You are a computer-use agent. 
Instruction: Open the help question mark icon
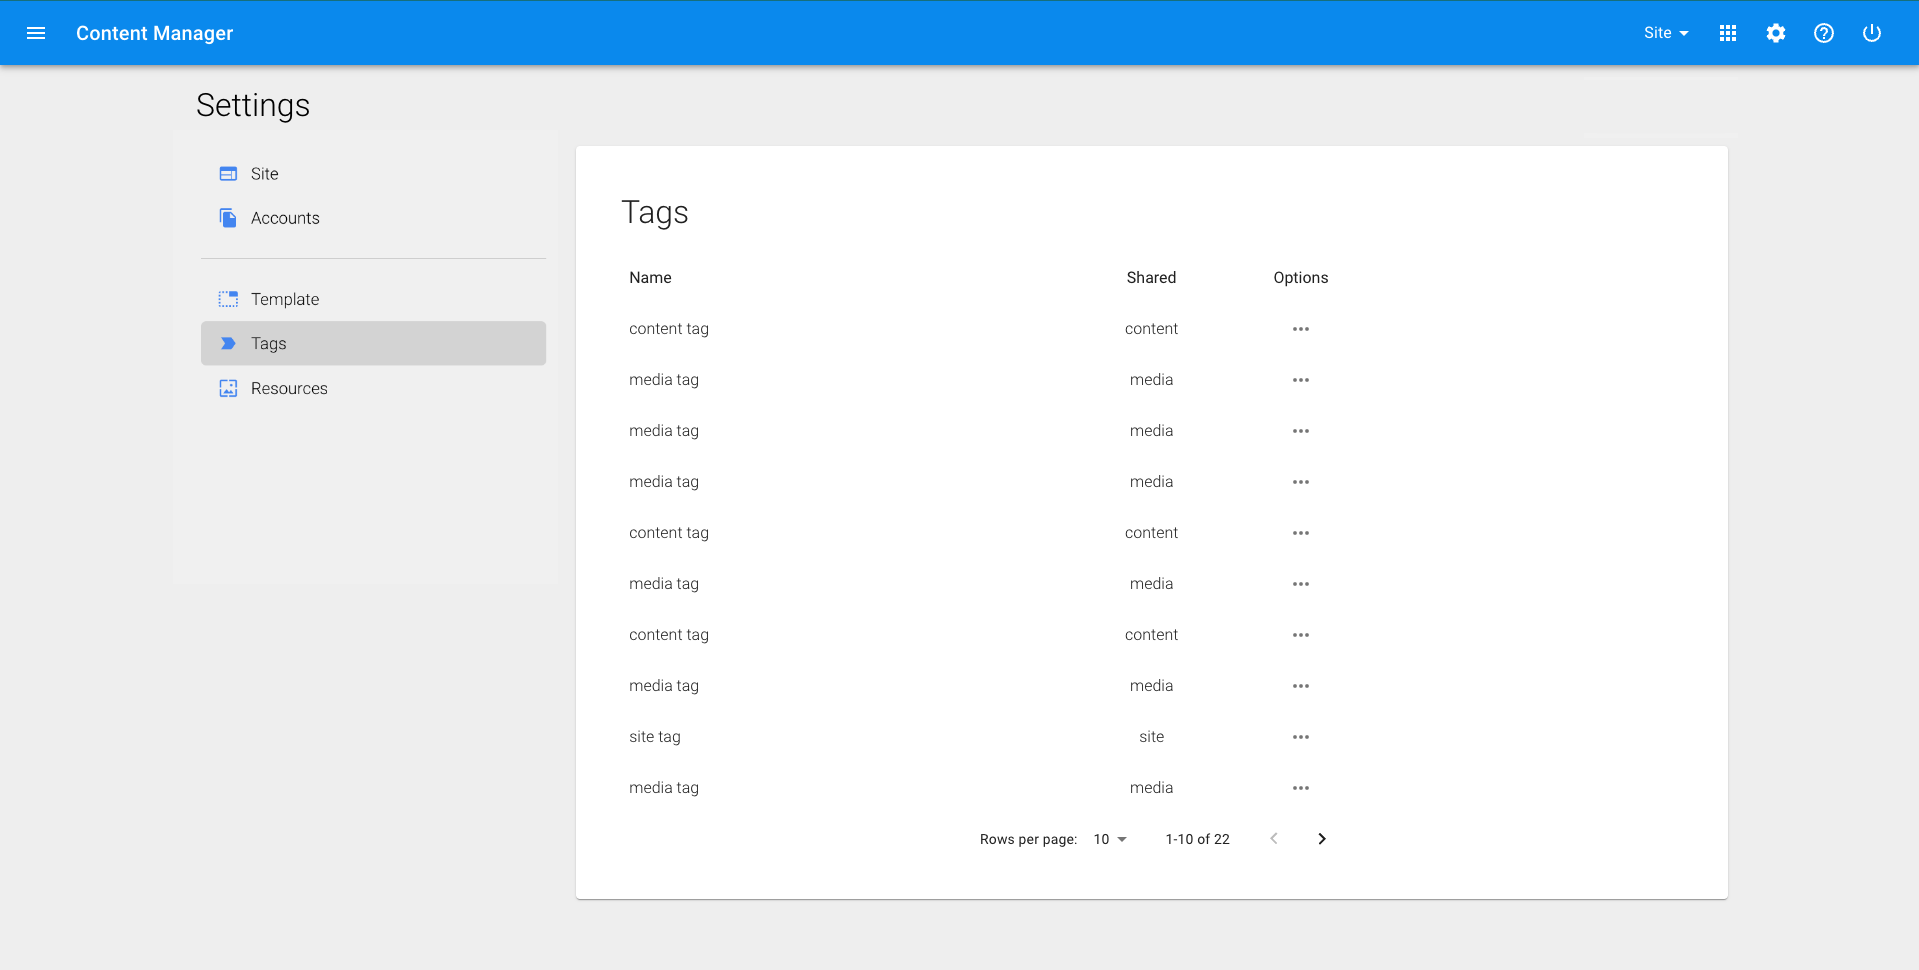click(1823, 33)
